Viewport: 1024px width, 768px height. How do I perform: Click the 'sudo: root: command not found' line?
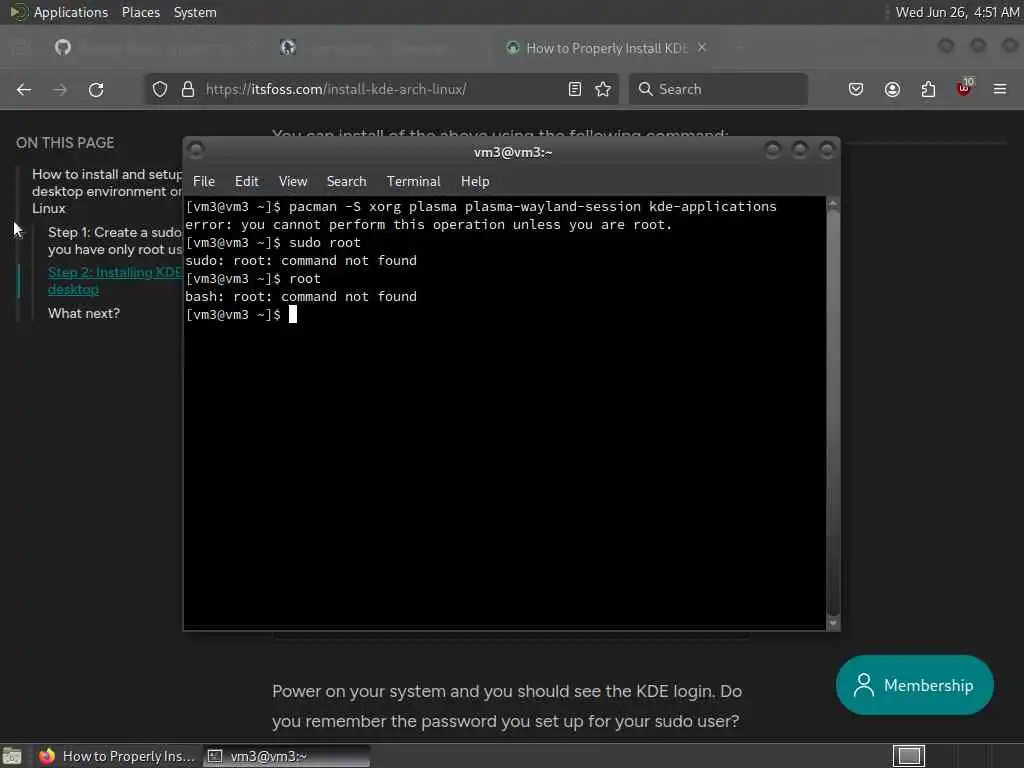coord(301,261)
